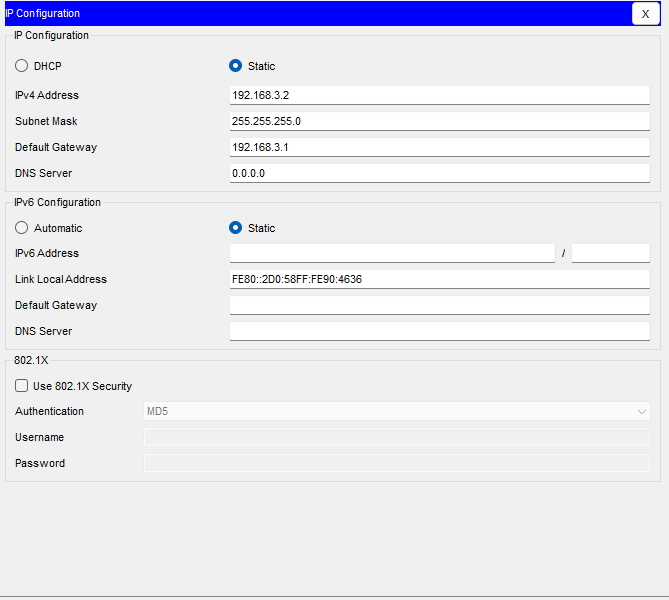Click the '802.1X' group title
This screenshot has width=669, height=600.
pos(31,360)
